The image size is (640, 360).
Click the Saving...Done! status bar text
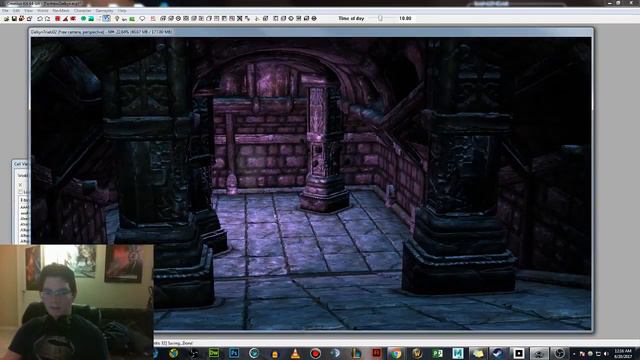[180, 343]
